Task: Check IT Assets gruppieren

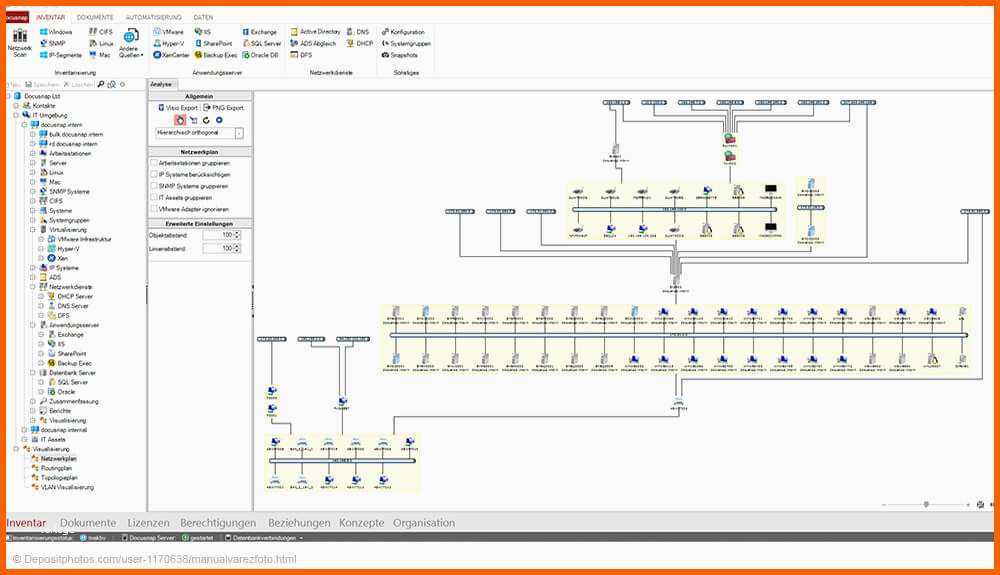Action: (154, 198)
